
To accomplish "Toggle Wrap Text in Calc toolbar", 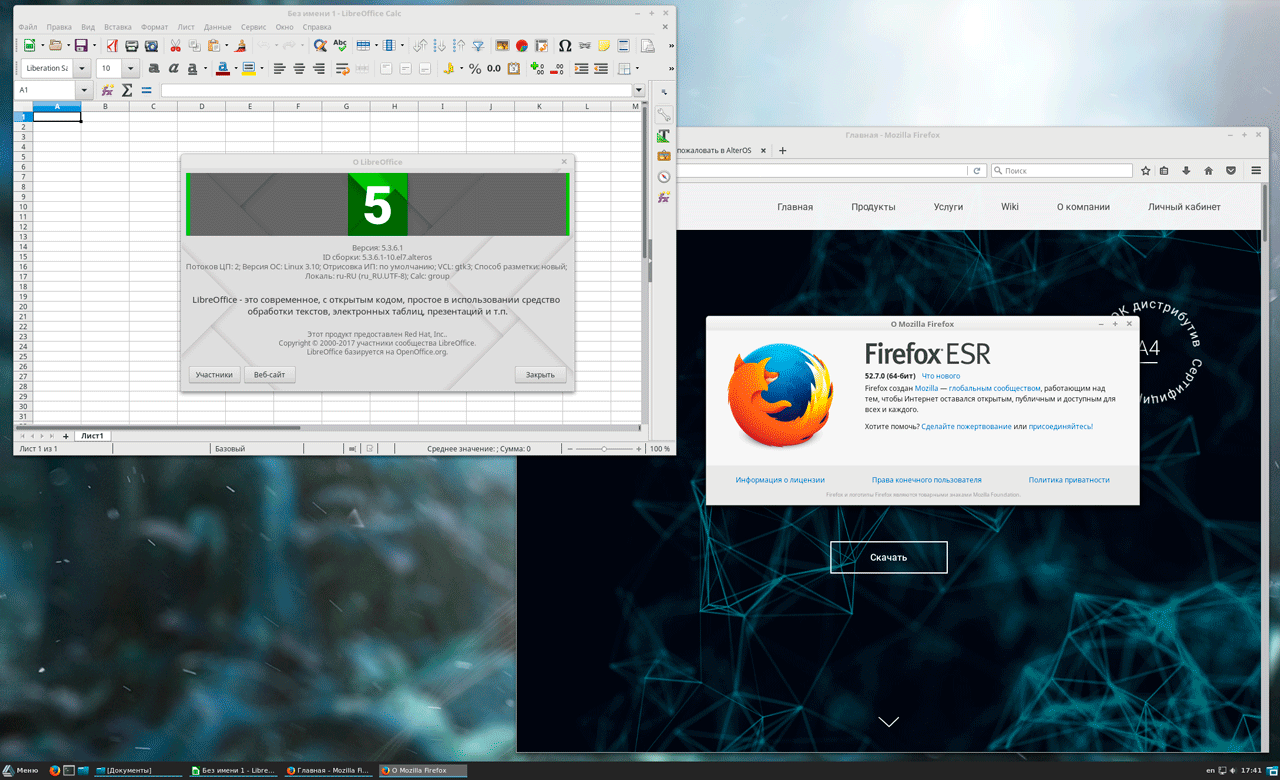I will coord(342,69).
